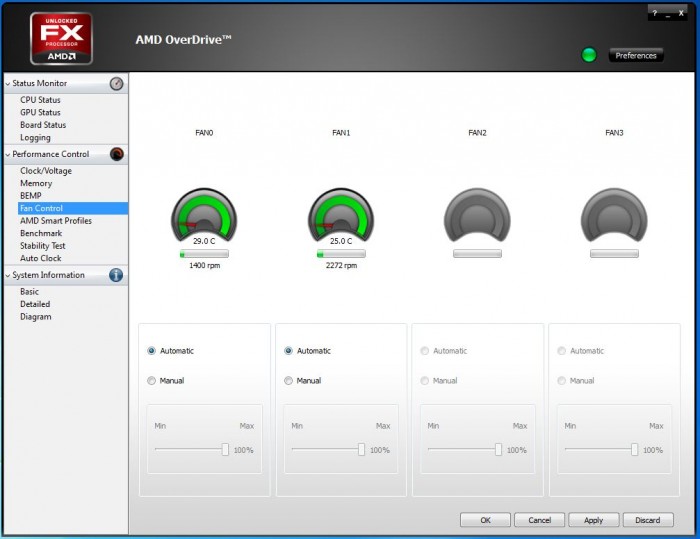This screenshot has height=539, width=700.
Task: Open CPU Status page
Action: [x=40, y=100]
